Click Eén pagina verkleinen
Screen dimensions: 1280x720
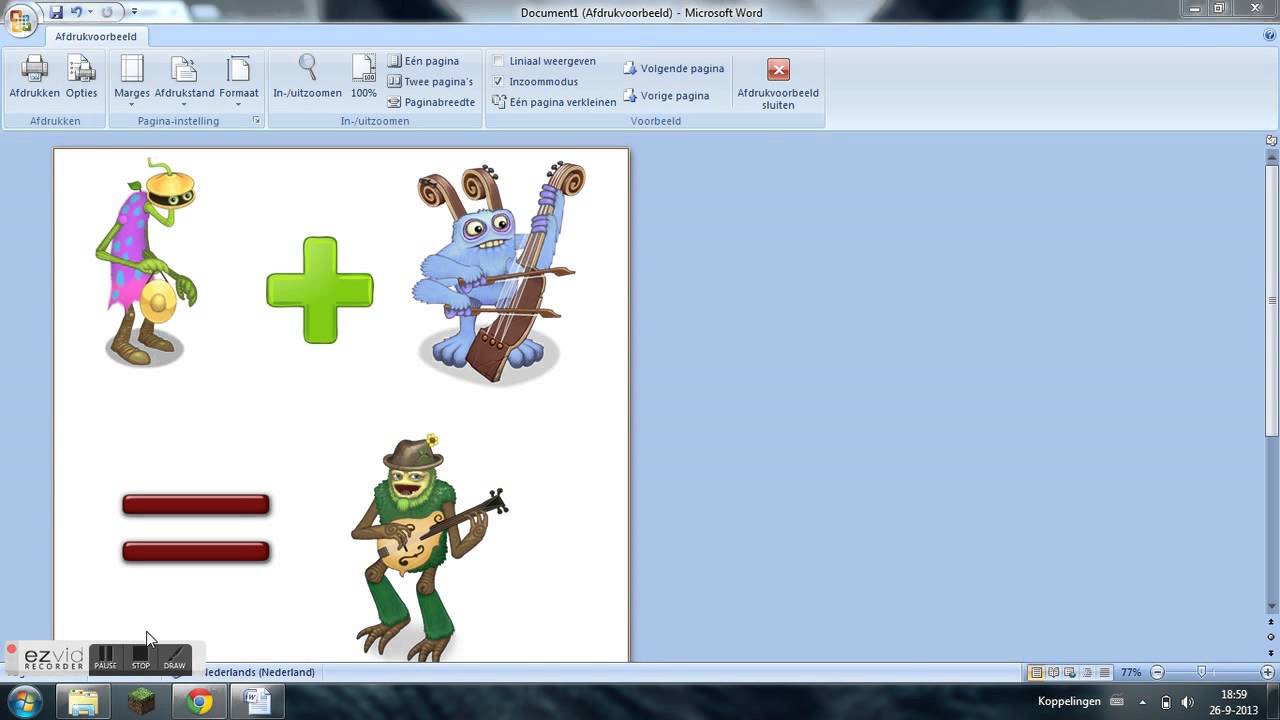click(x=555, y=102)
